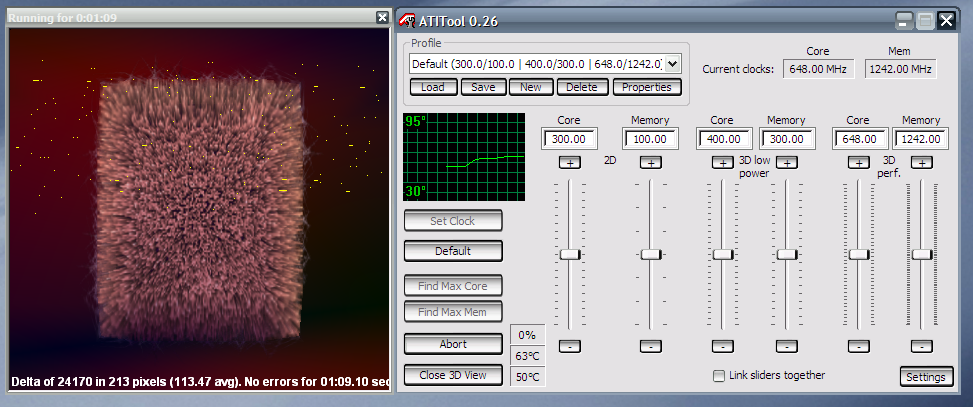Viewport: 973px width, 407px height.
Task: Click the Find Max Core button
Action: (452, 286)
